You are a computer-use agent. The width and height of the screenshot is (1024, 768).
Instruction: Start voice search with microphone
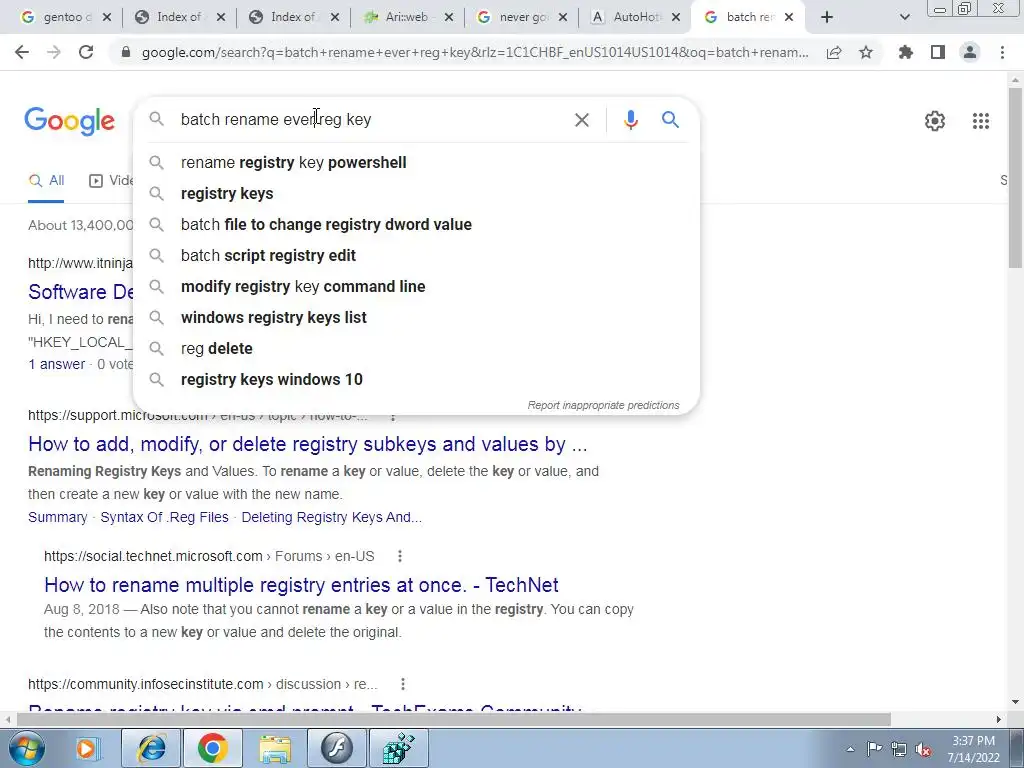click(630, 120)
